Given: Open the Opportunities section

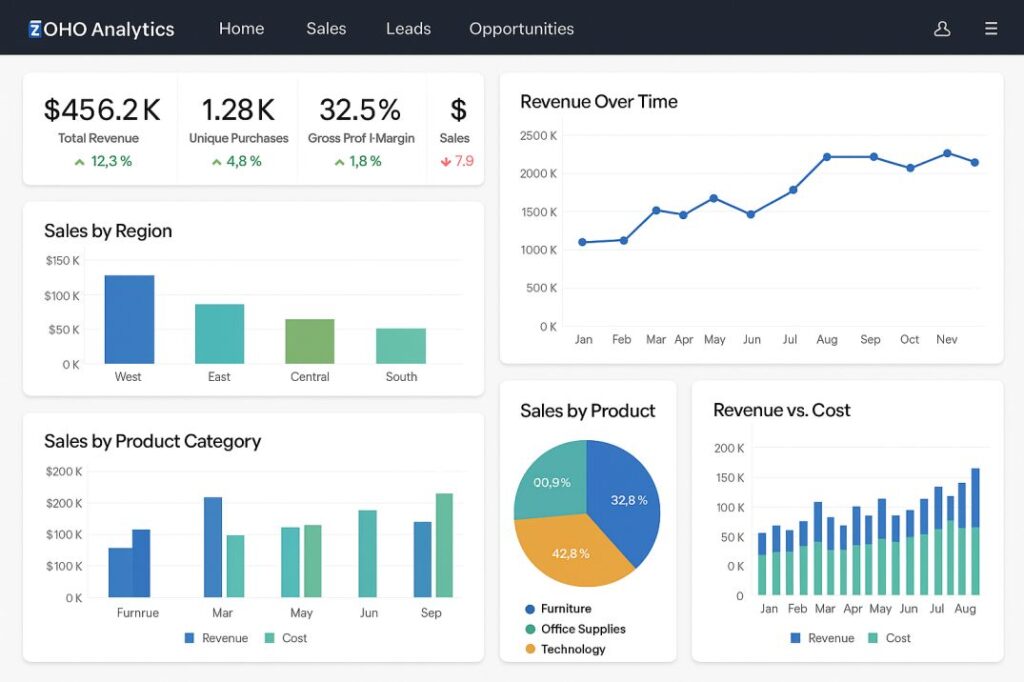Looking at the screenshot, I should point(521,29).
